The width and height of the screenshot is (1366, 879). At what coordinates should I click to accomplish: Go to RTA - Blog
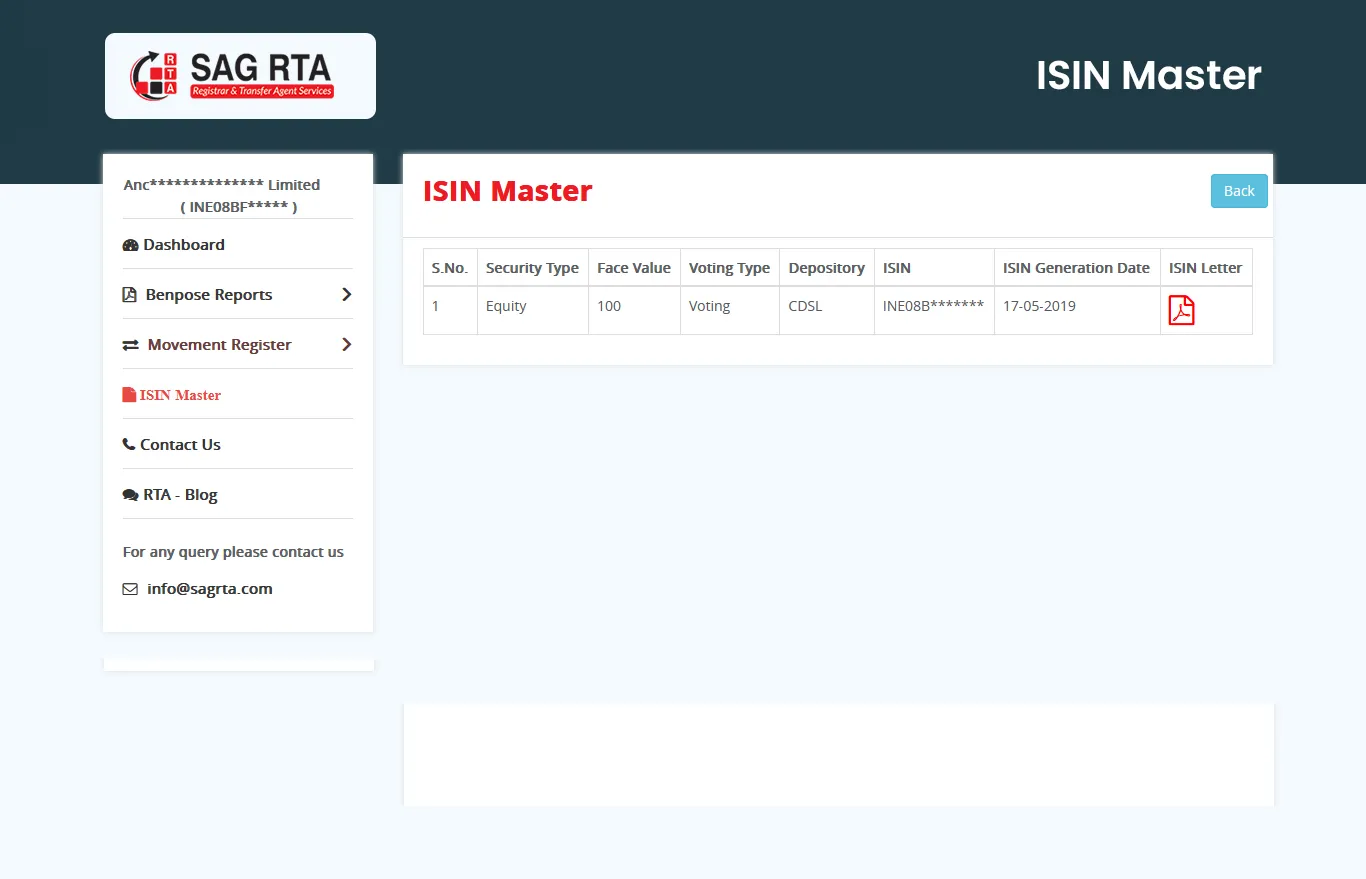(180, 495)
